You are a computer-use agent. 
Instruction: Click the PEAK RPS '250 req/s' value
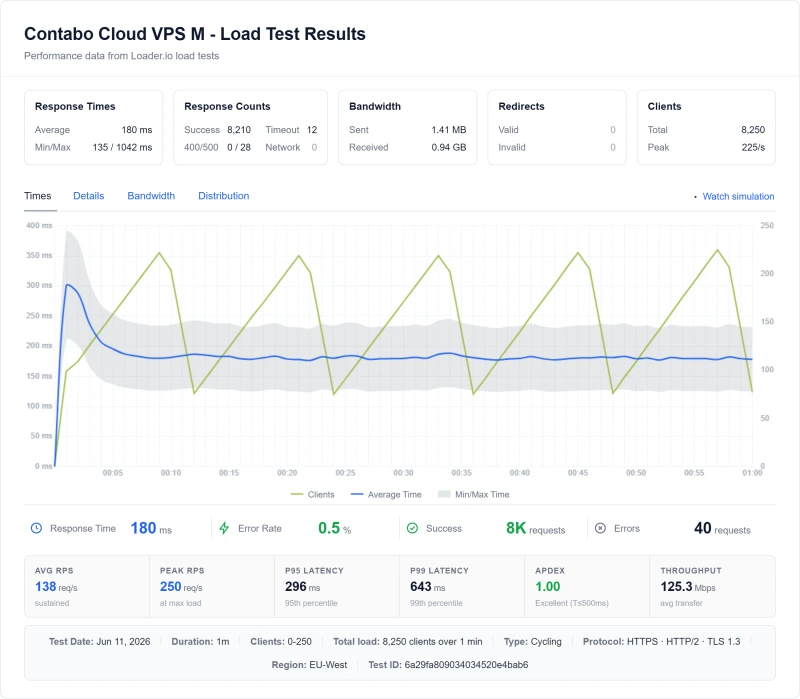[181, 587]
